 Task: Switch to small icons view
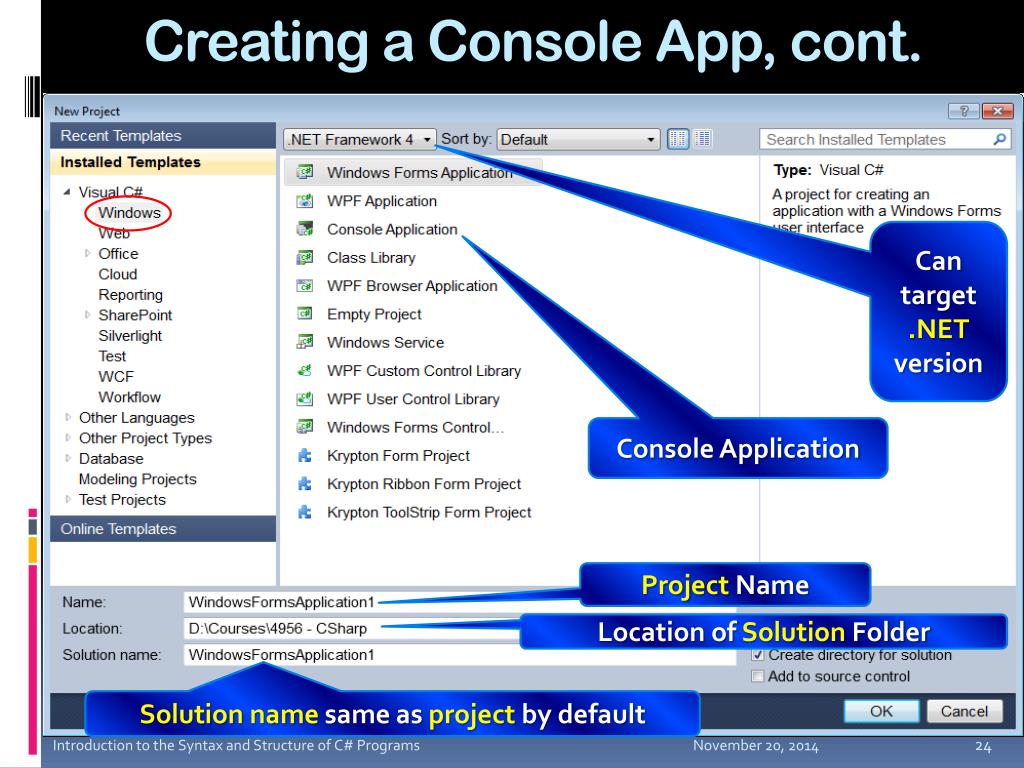click(678, 139)
